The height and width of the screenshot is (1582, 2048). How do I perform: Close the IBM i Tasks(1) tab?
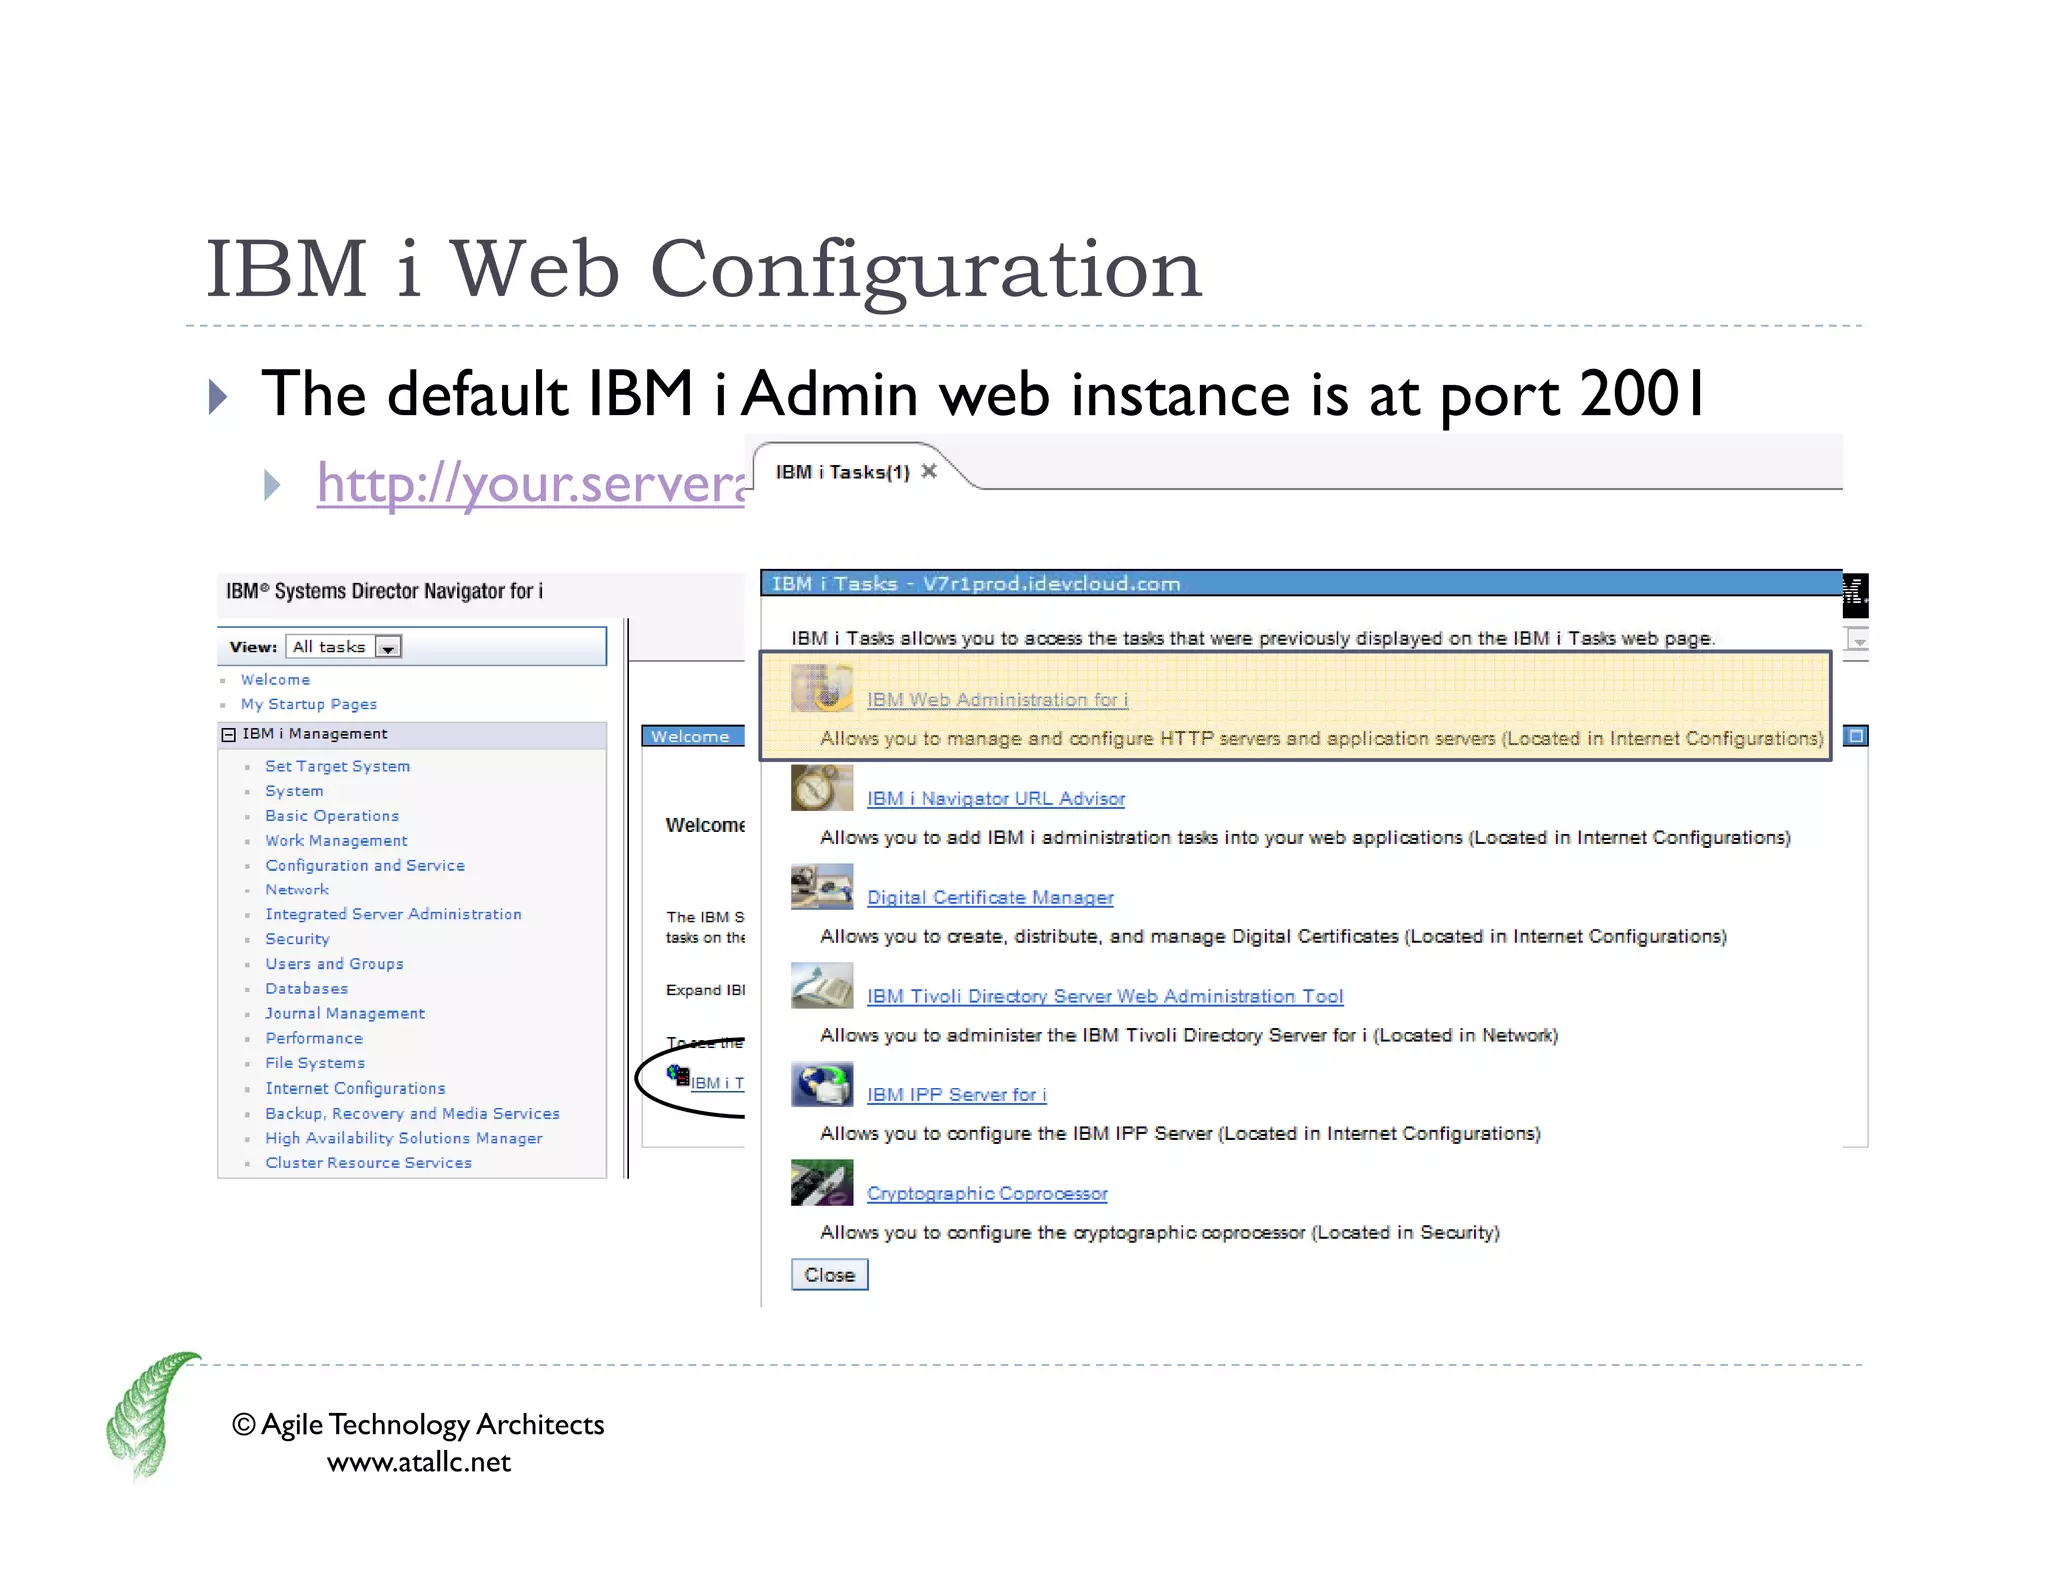click(x=929, y=471)
